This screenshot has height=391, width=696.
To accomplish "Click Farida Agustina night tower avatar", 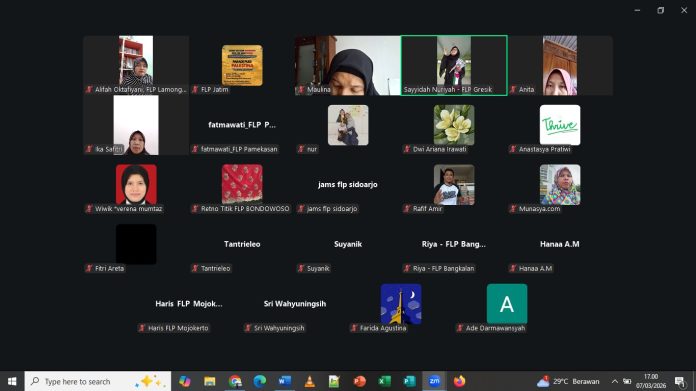I will [401, 304].
